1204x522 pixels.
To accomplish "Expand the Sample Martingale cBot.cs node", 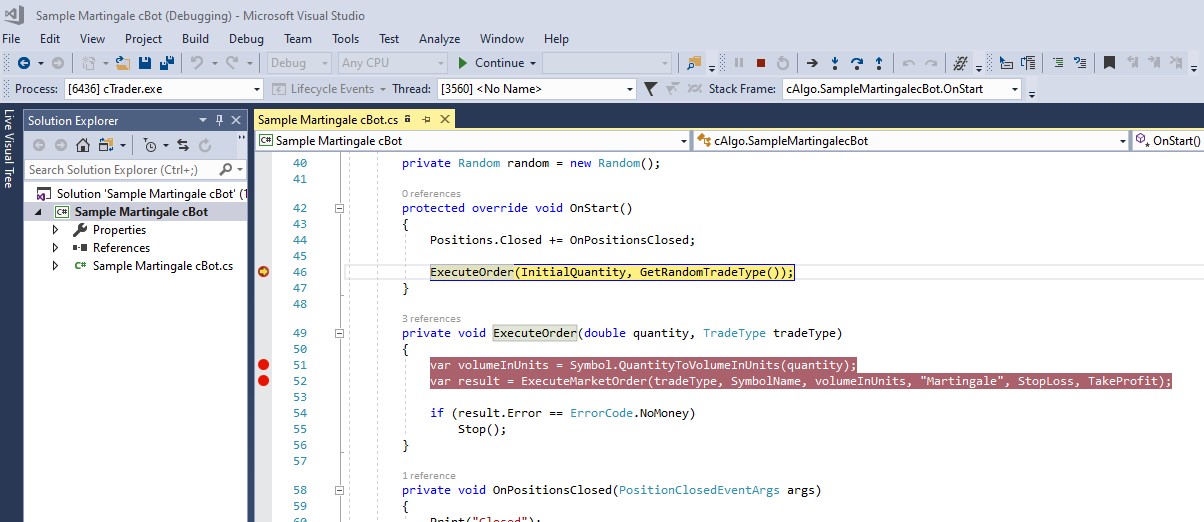I will [x=56, y=266].
